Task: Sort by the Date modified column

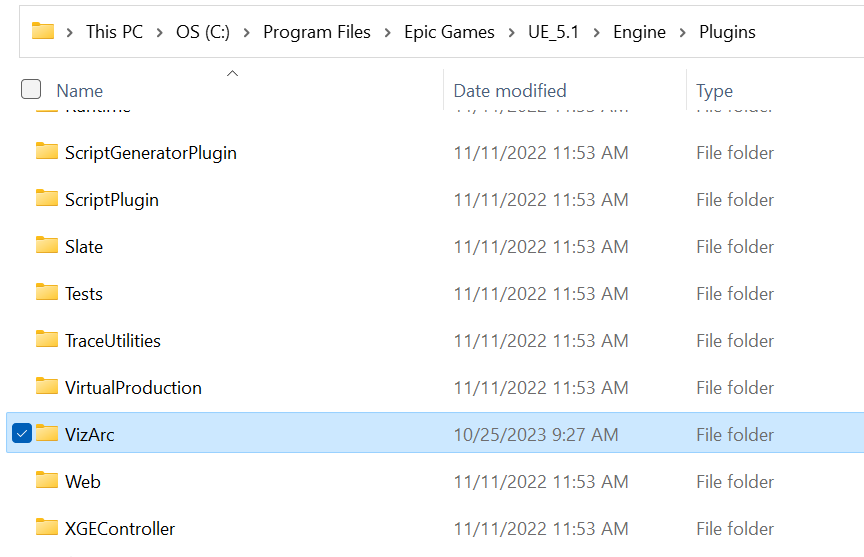Action: pyautogui.click(x=510, y=91)
